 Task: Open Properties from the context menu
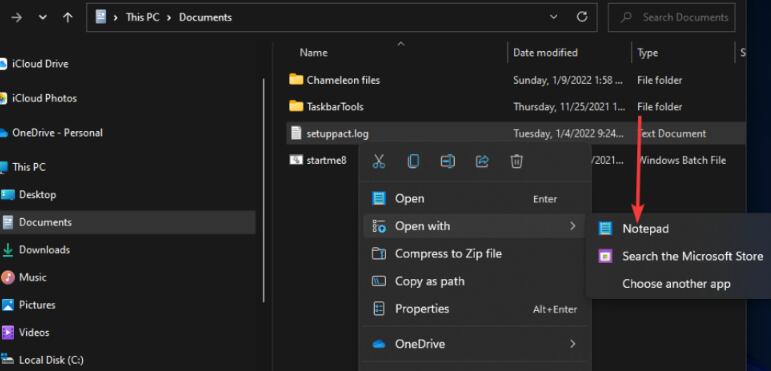[476, 309]
